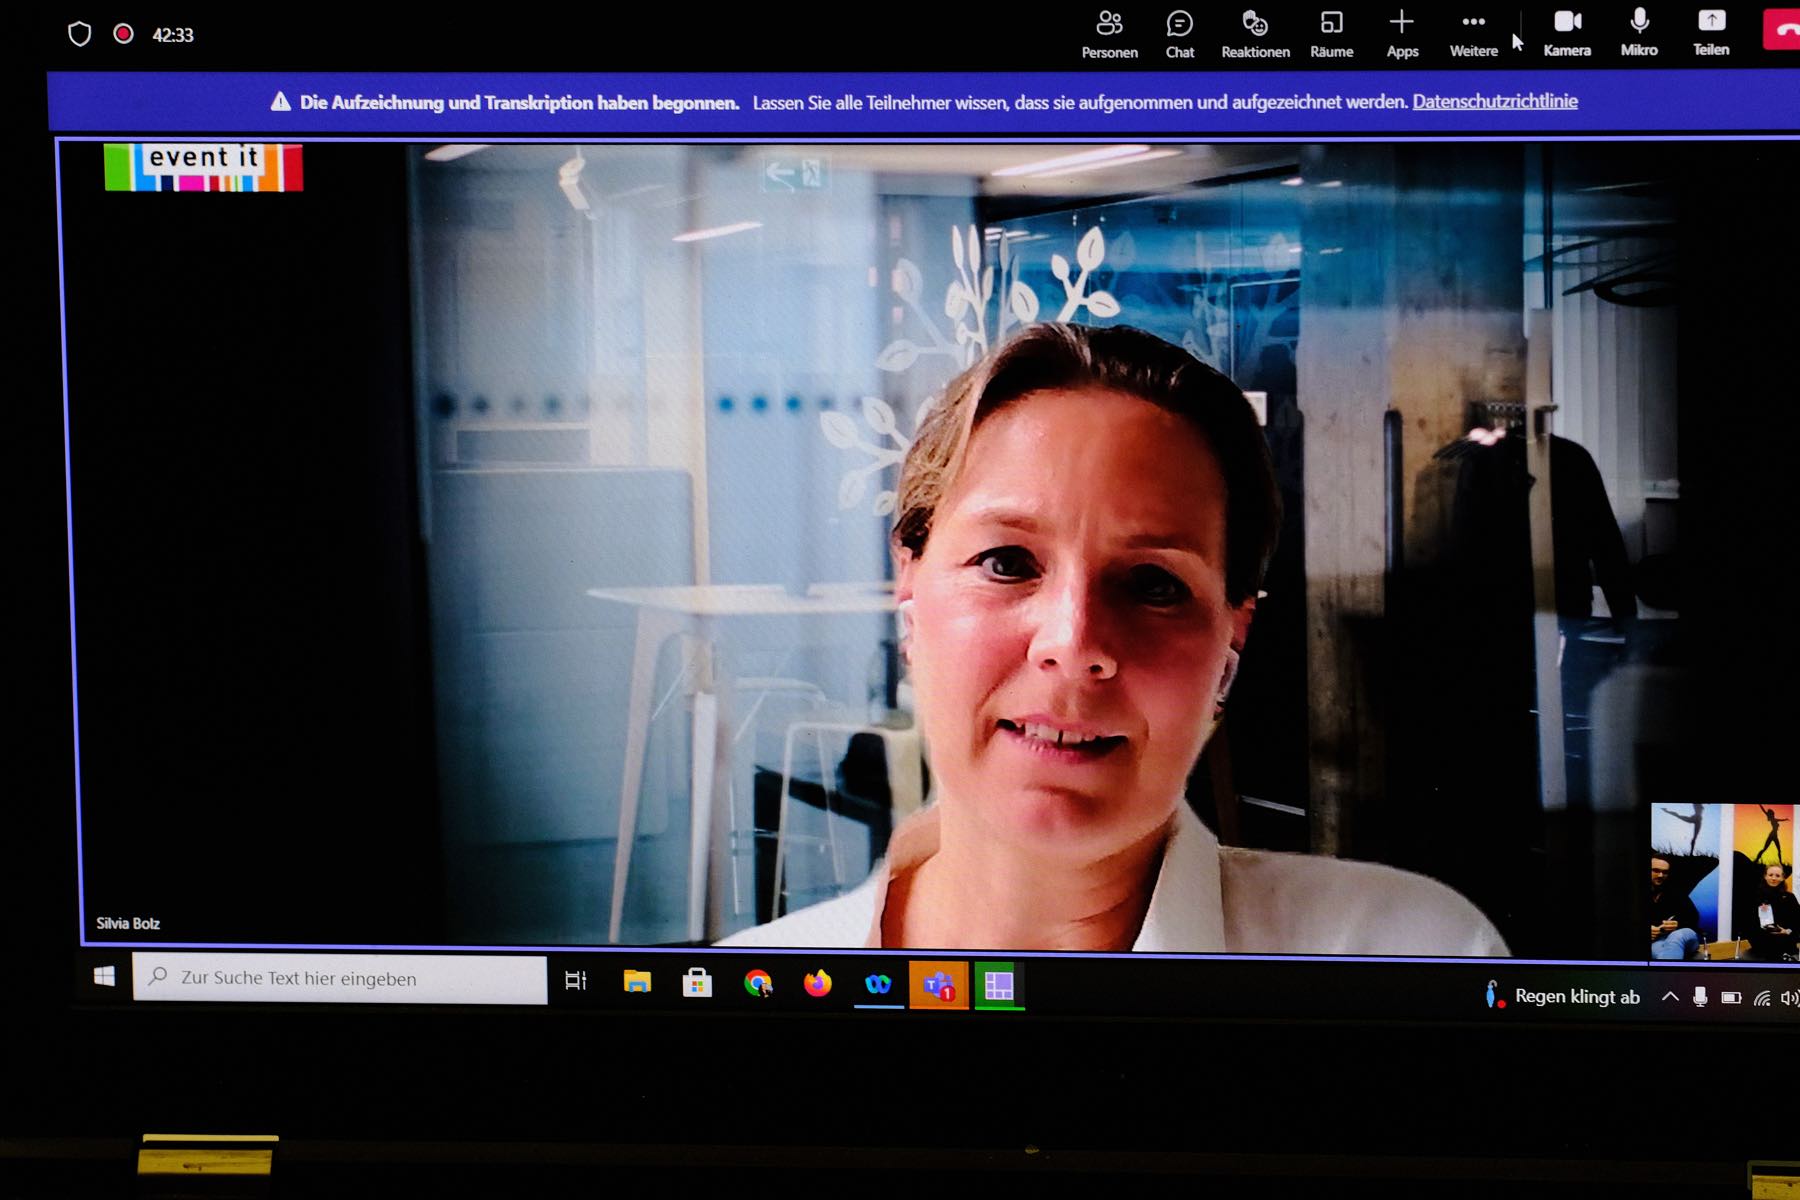1800x1200 pixels.
Task: Open Microsoft Store from taskbar
Action: pos(697,983)
